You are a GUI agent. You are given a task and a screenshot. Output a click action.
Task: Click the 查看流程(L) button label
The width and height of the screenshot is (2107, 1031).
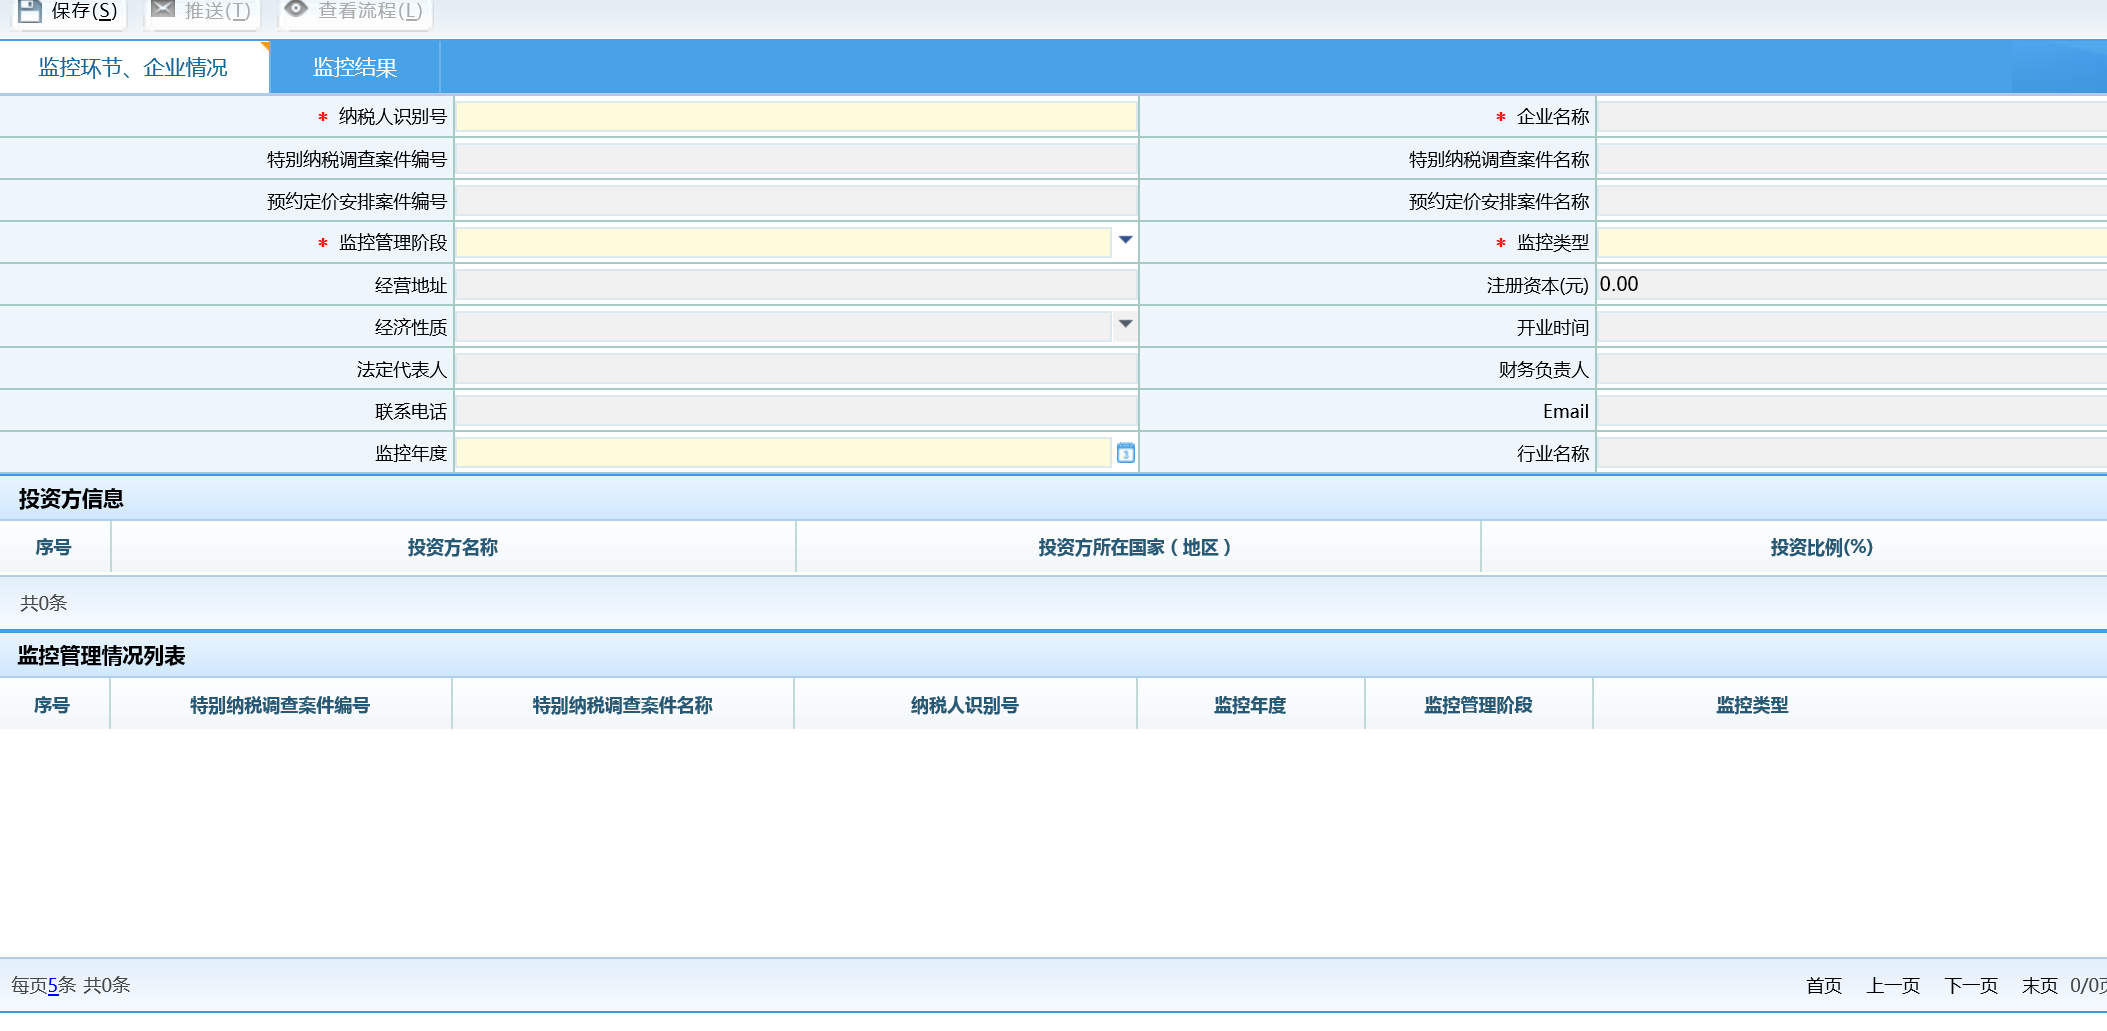(x=370, y=11)
